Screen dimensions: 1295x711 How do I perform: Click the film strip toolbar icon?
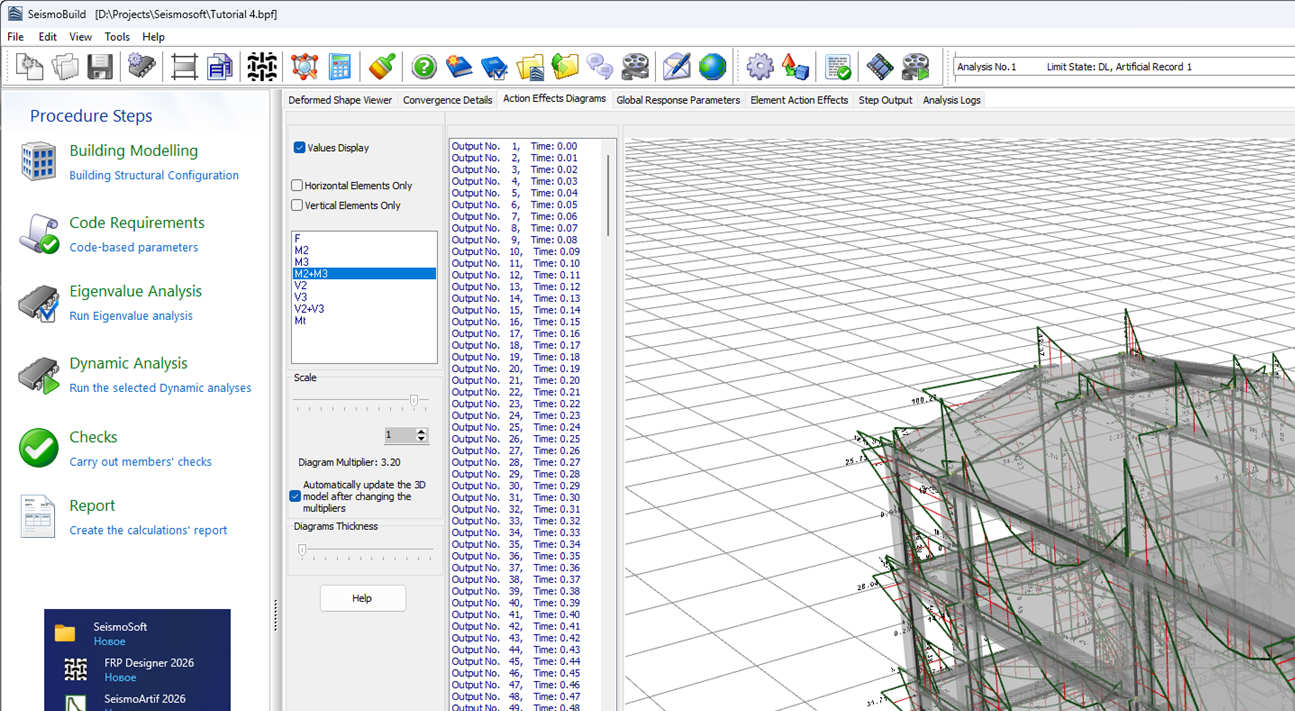point(880,67)
